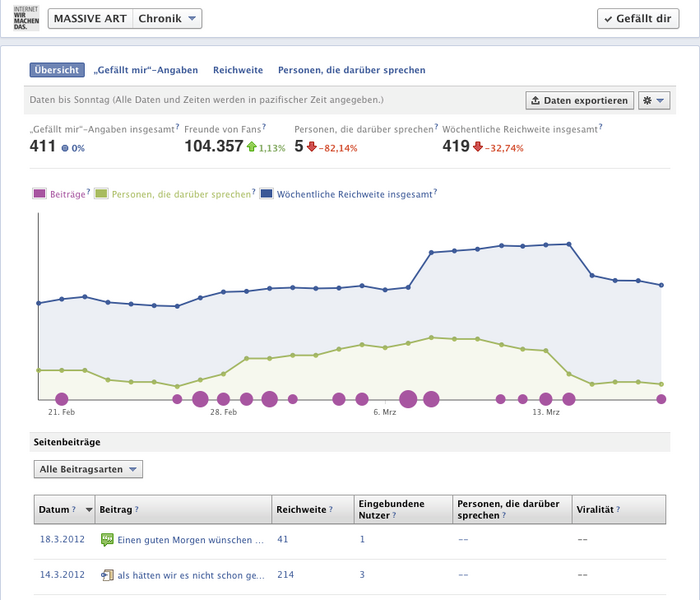700x600 pixels.
Task: Click the MASSIVE ART page logo thumbnail
Action: 19,18
